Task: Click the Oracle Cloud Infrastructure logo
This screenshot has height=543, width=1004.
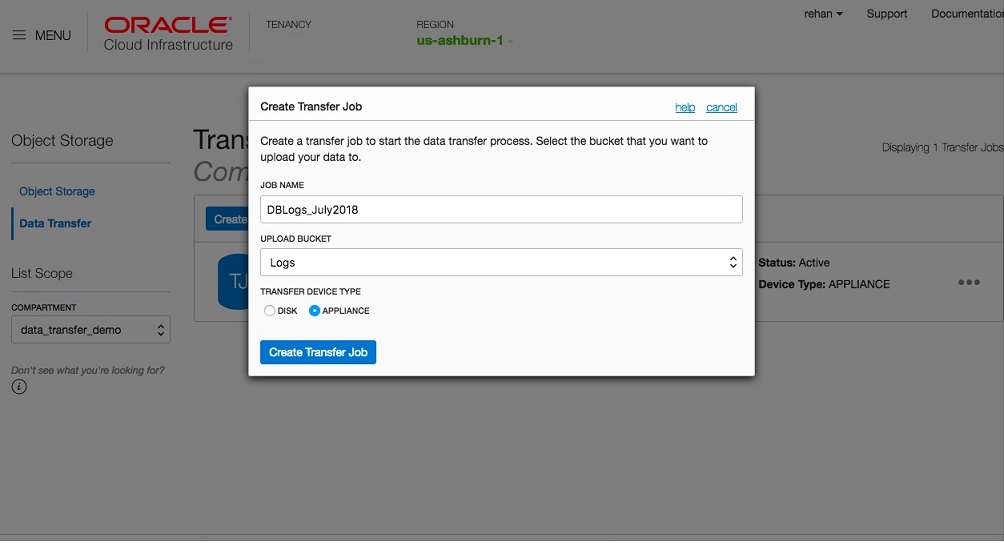Action: (x=168, y=33)
